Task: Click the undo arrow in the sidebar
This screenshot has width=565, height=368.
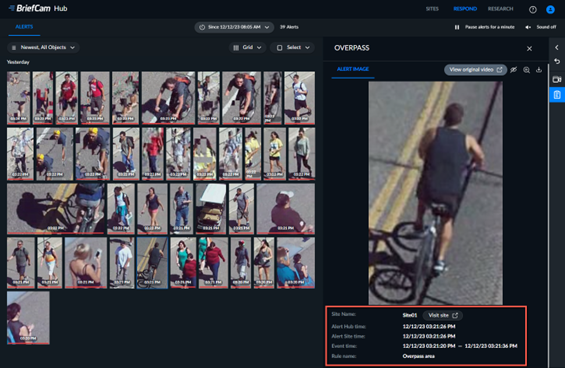Action: click(557, 62)
